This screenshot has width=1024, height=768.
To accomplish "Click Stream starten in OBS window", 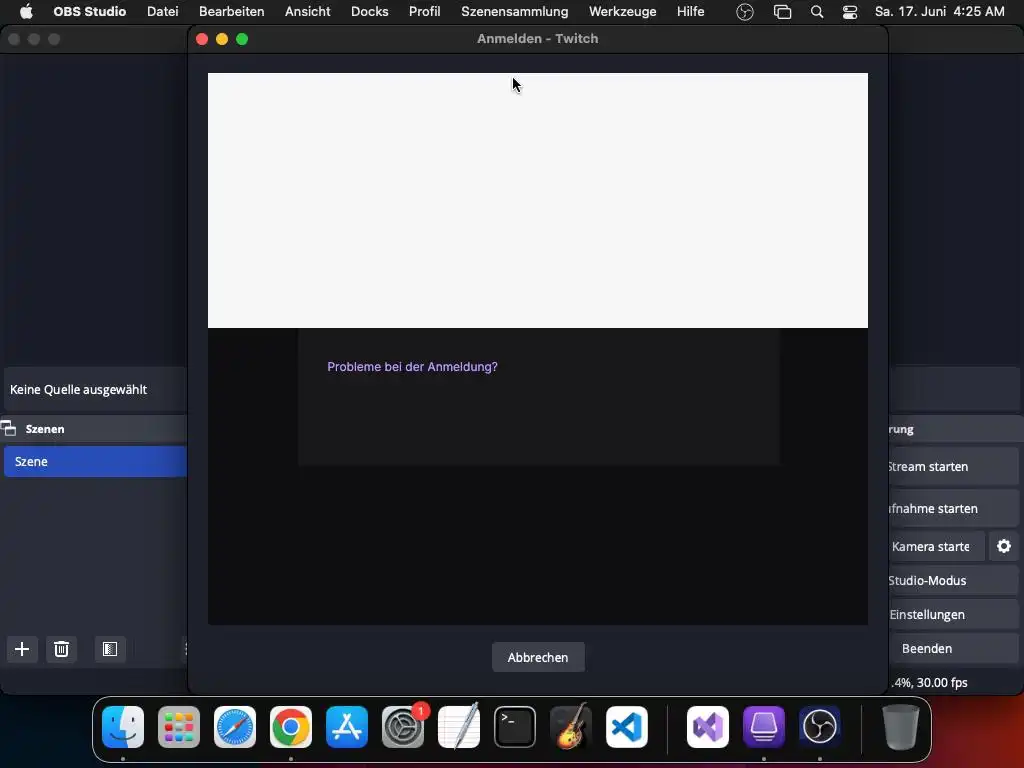I will click(953, 466).
